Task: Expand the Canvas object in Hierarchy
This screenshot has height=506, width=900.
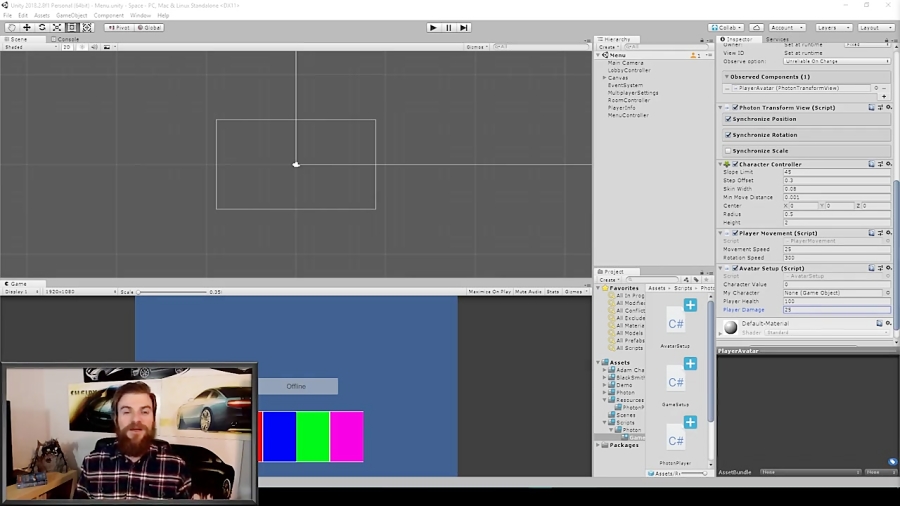Action: (x=604, y=77)
